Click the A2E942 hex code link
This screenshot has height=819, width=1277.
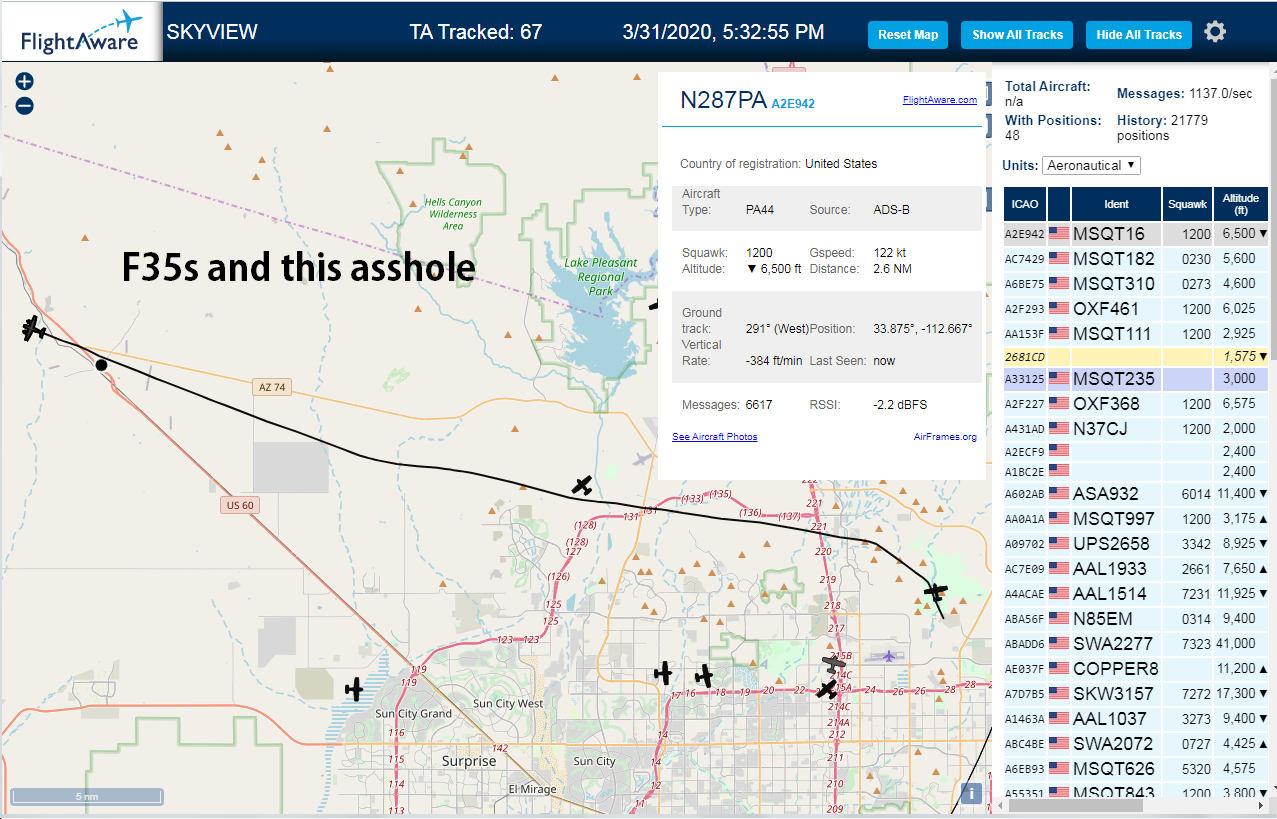pyautogui.click(x=793, y=103)
